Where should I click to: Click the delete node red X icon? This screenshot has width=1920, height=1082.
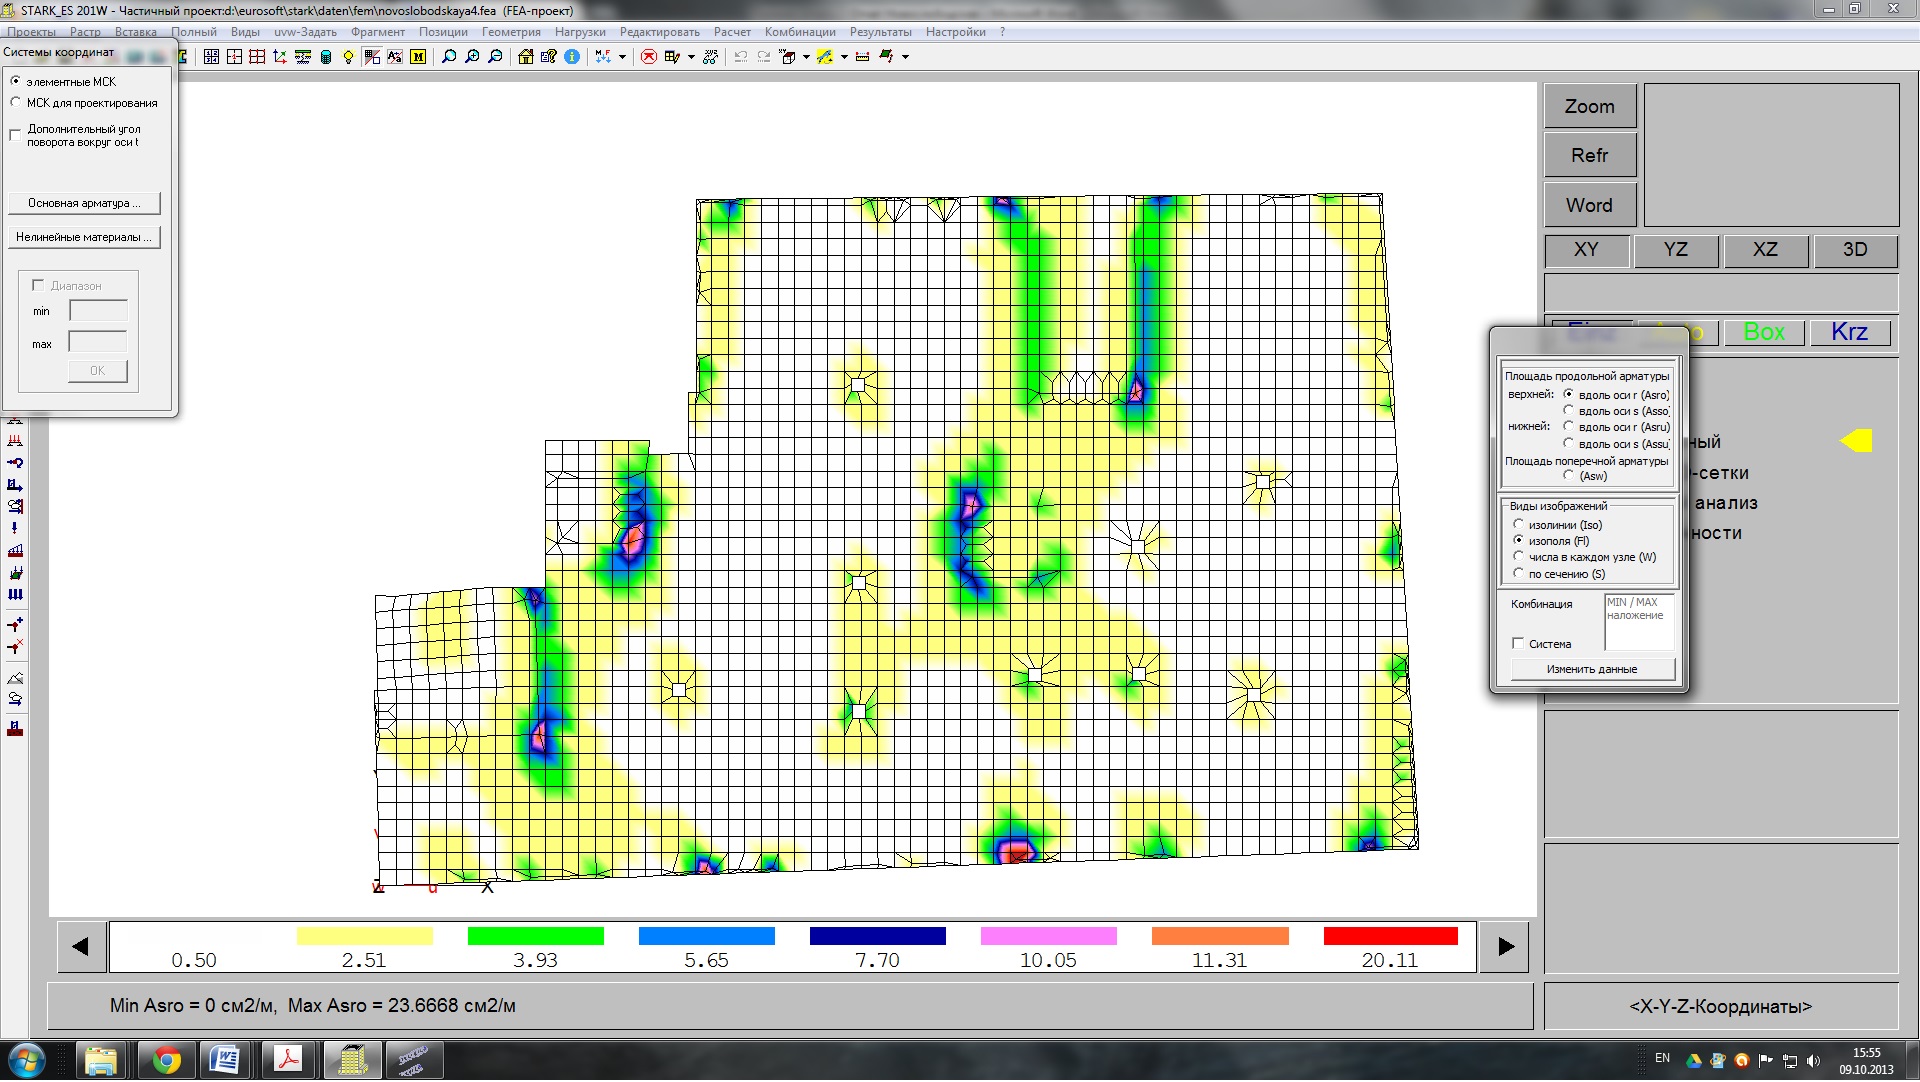point(15,647)
